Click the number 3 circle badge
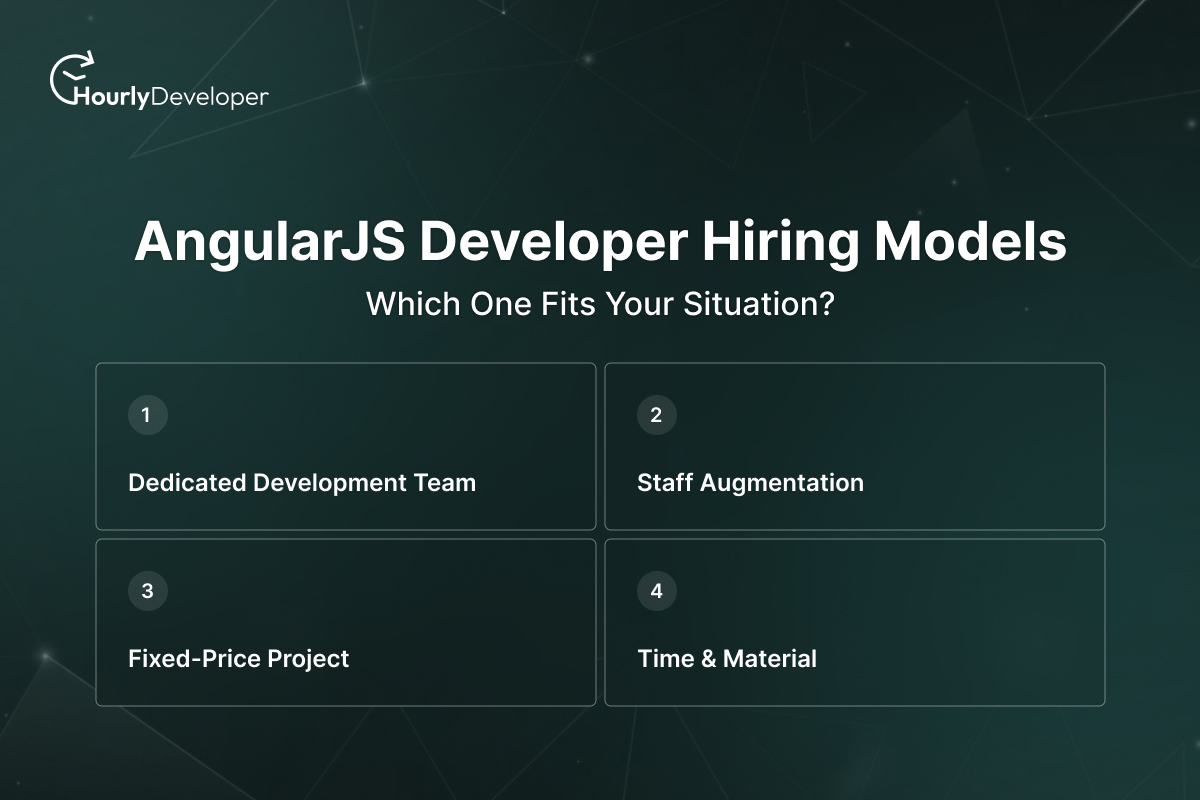Image resolution: width=1200 pixels, height=800 pixels. pyautogui.click(x=148, y=591)
